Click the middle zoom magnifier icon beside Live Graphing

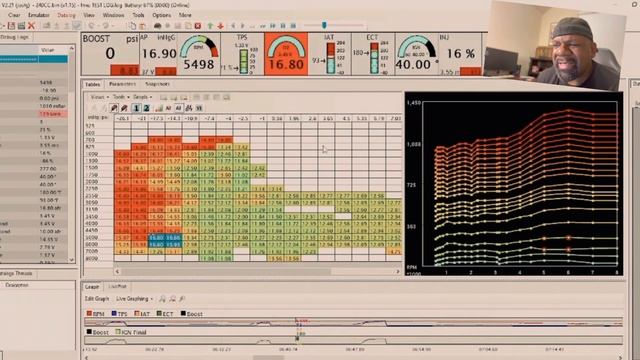[x=172, y=299]
